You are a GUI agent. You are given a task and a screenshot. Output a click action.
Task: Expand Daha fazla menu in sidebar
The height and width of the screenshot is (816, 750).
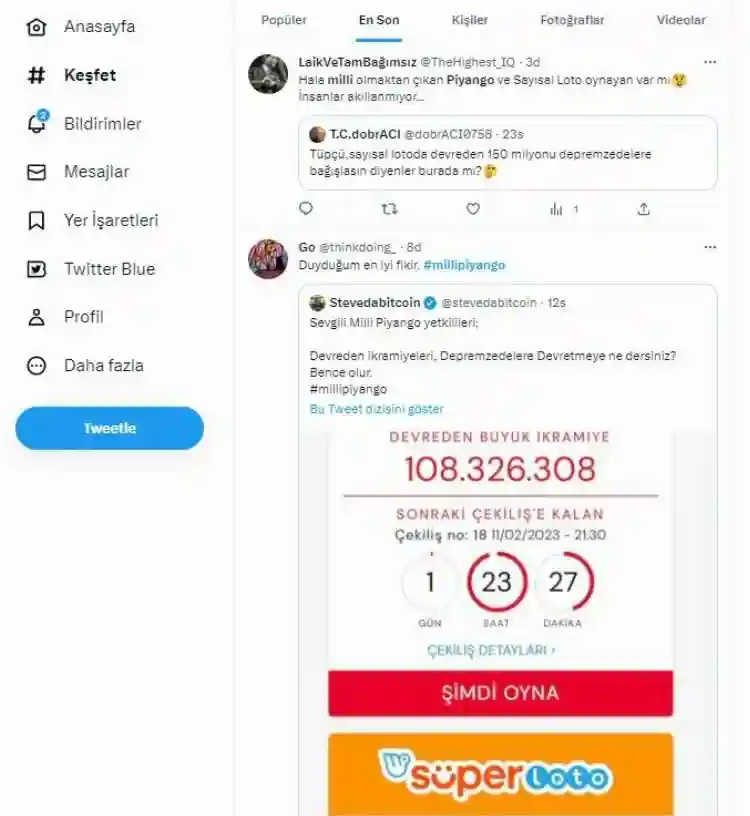[x=37, y=366]
